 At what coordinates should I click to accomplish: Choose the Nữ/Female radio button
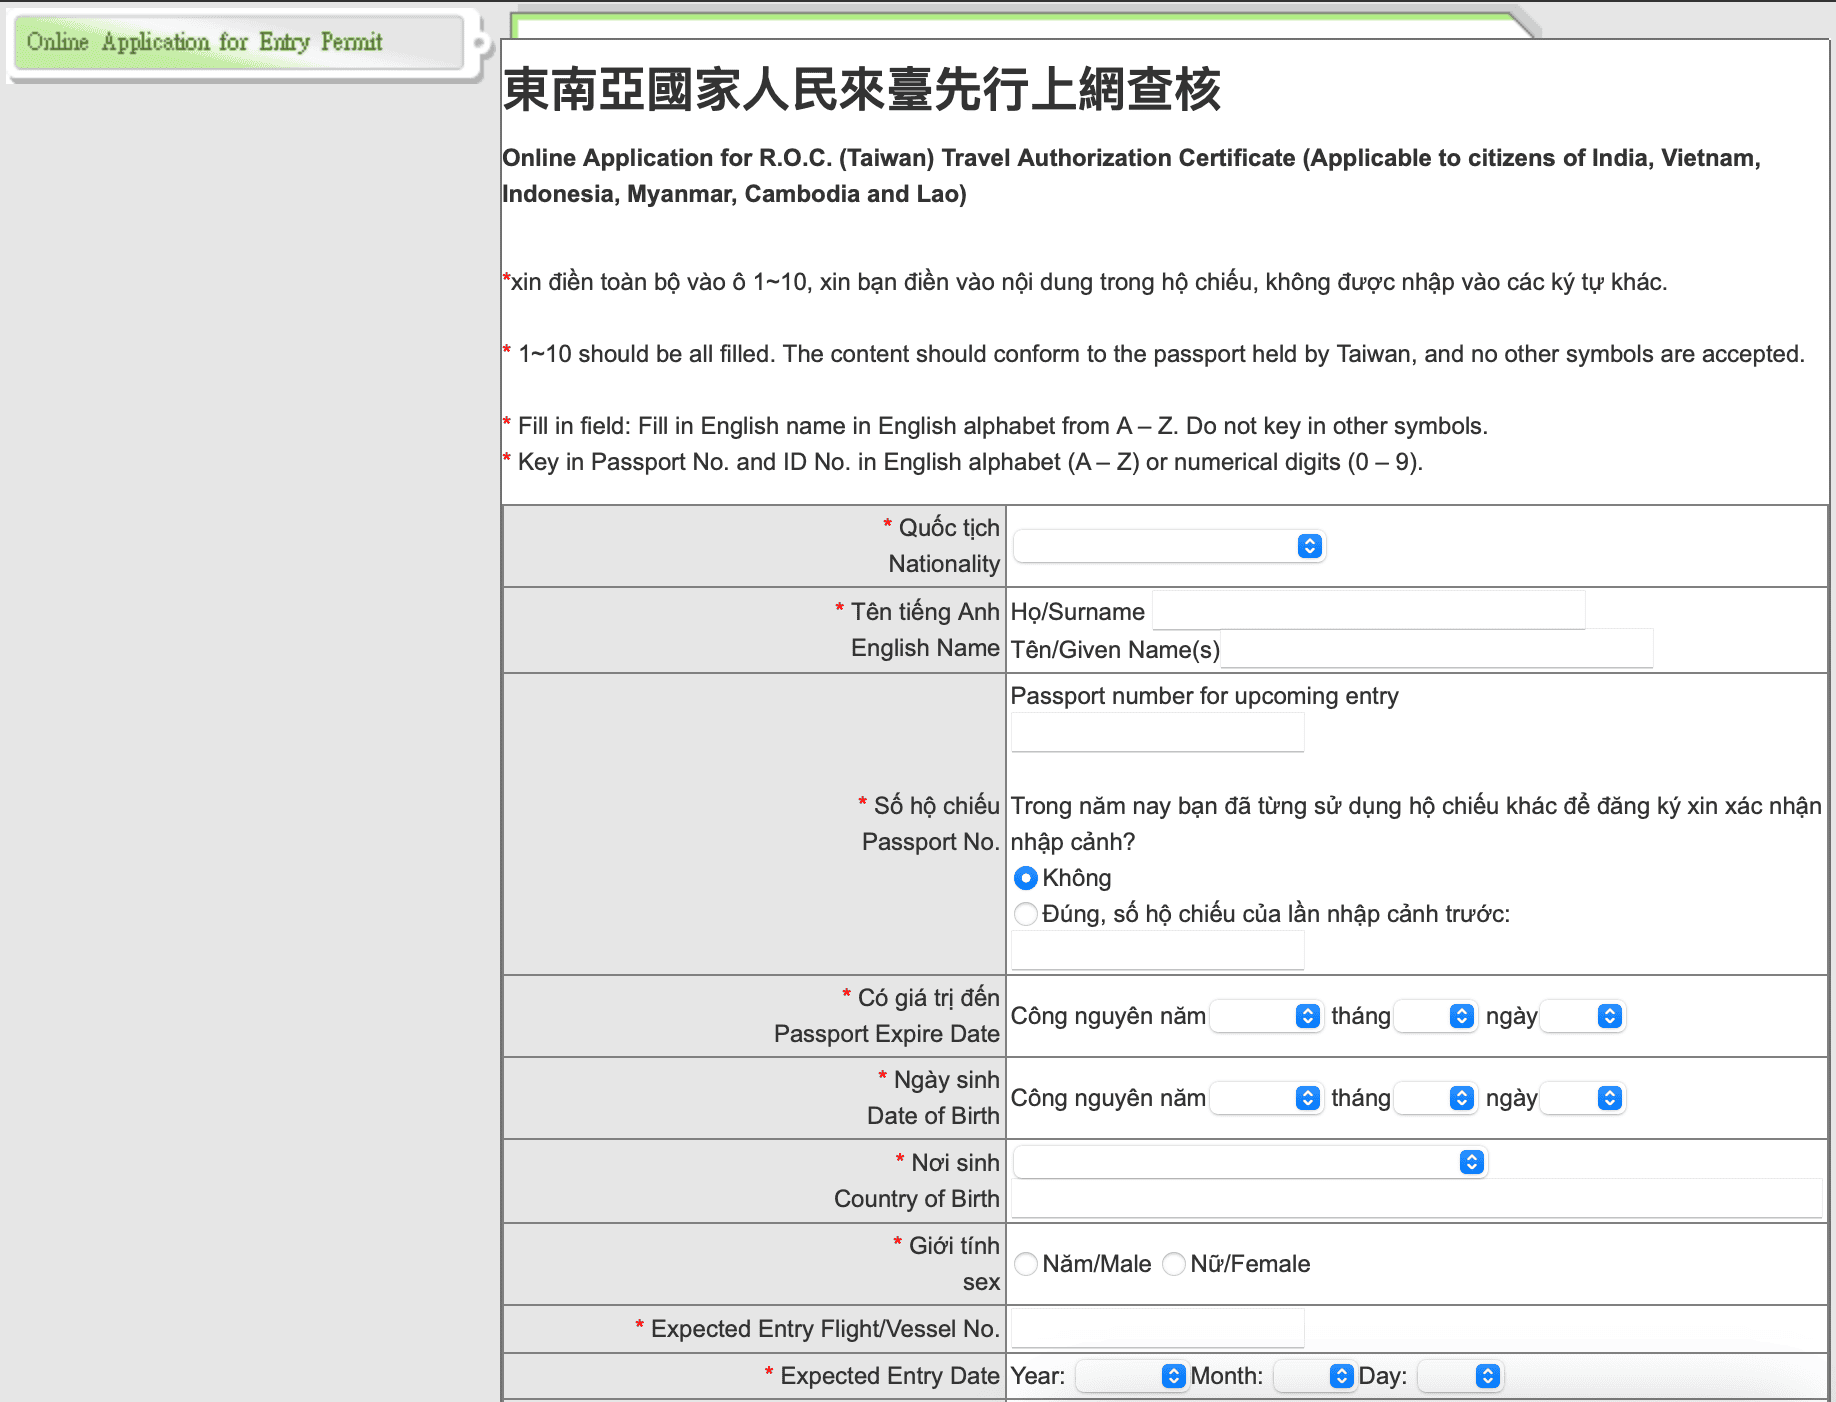click(x=1173, y=1264)
